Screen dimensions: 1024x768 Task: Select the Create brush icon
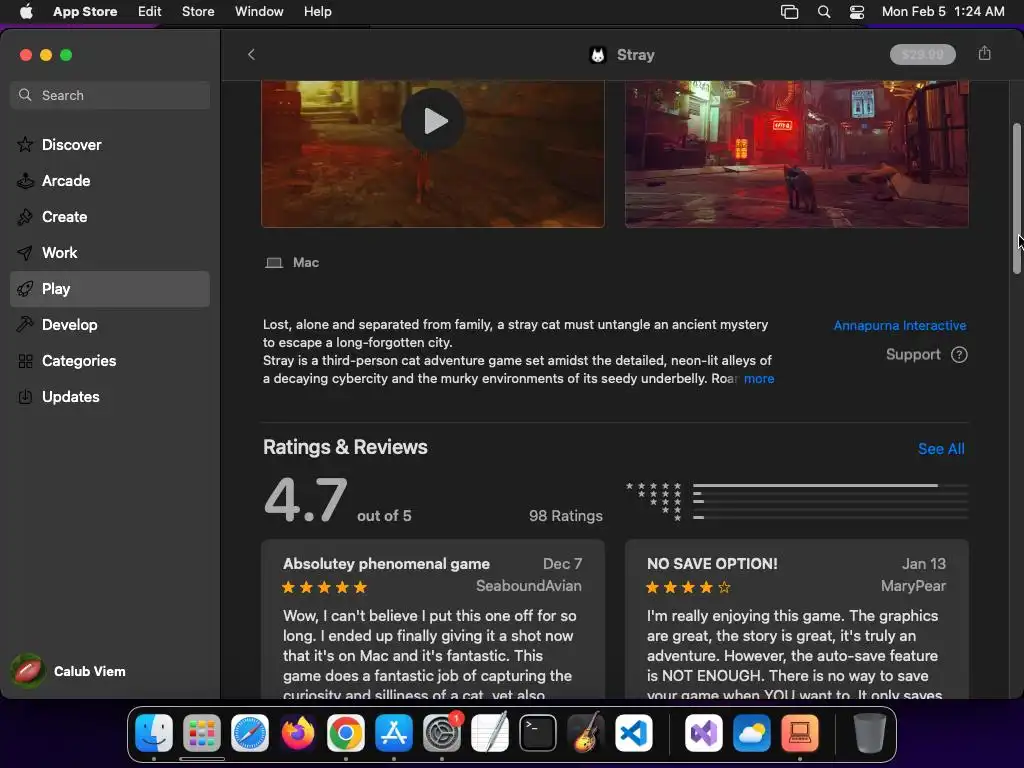point(25,217)
